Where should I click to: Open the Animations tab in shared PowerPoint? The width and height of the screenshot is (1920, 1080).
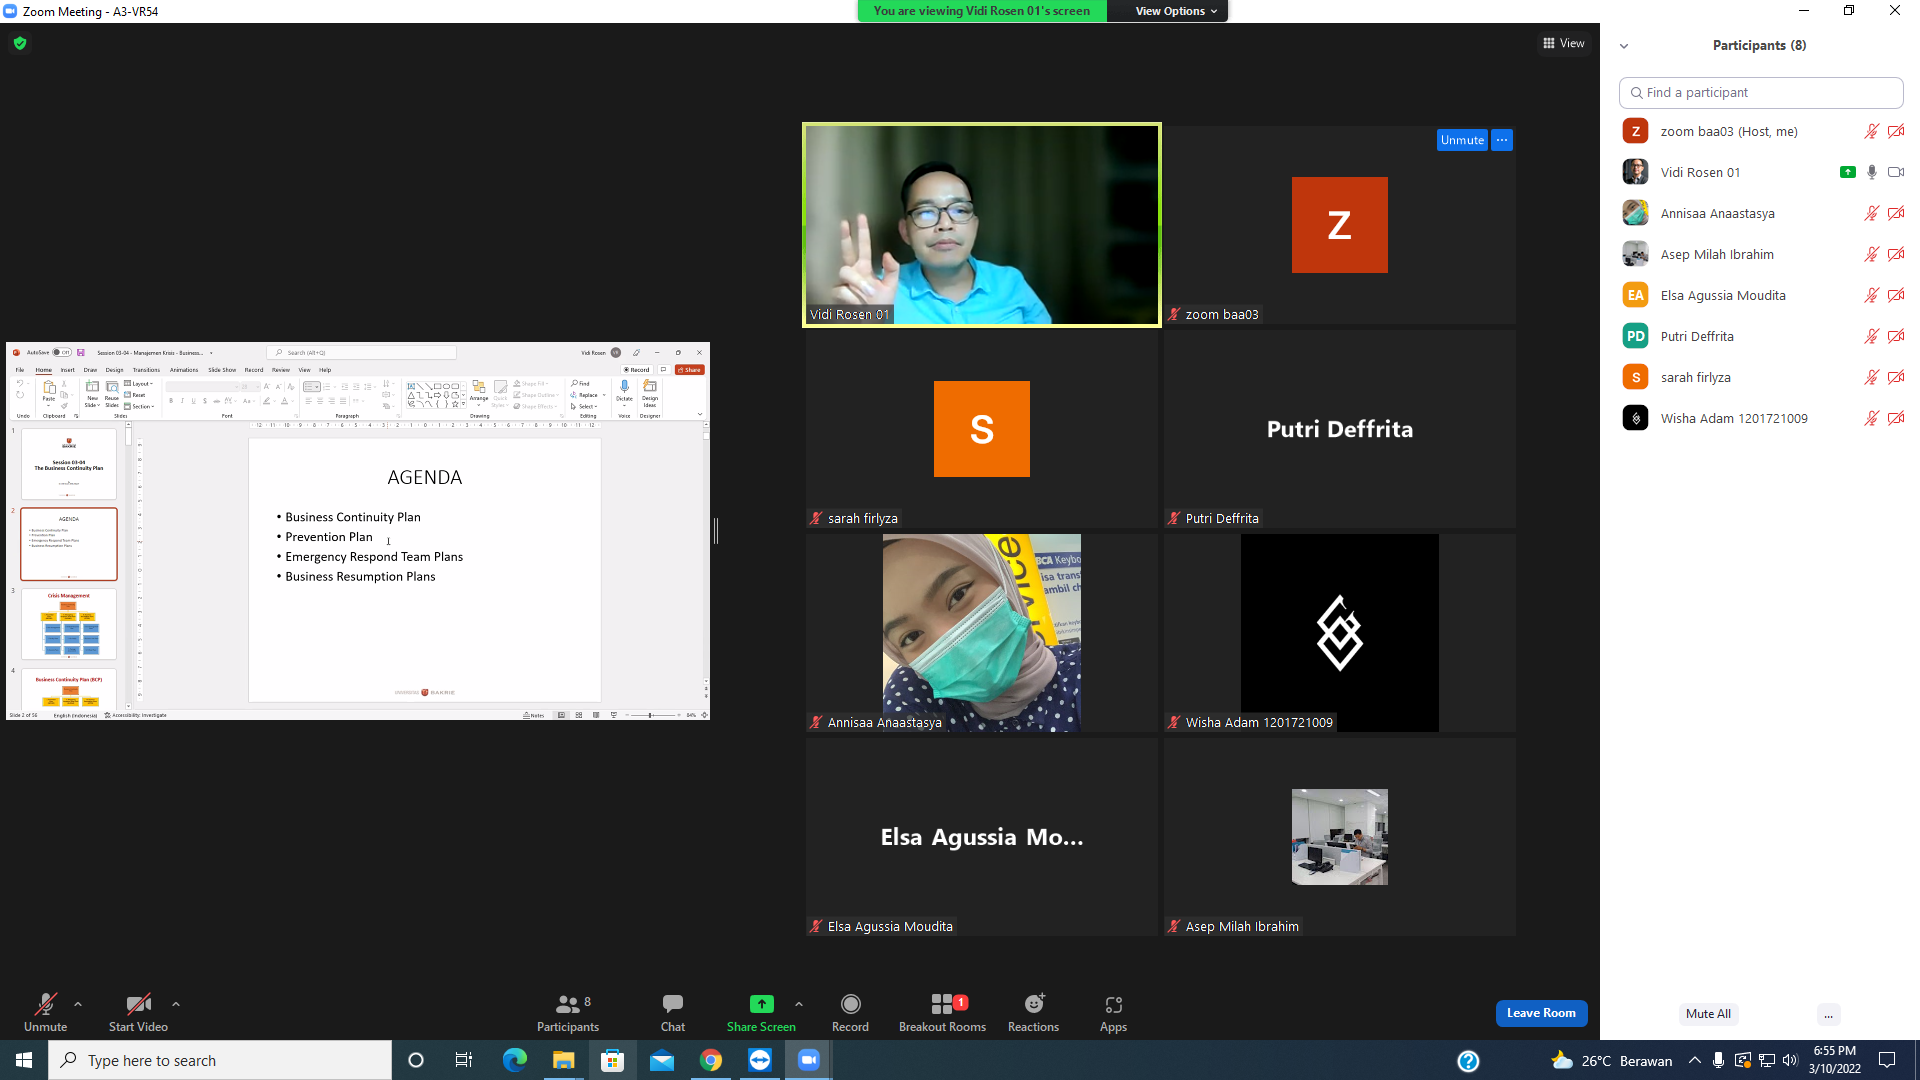point(184,370)
